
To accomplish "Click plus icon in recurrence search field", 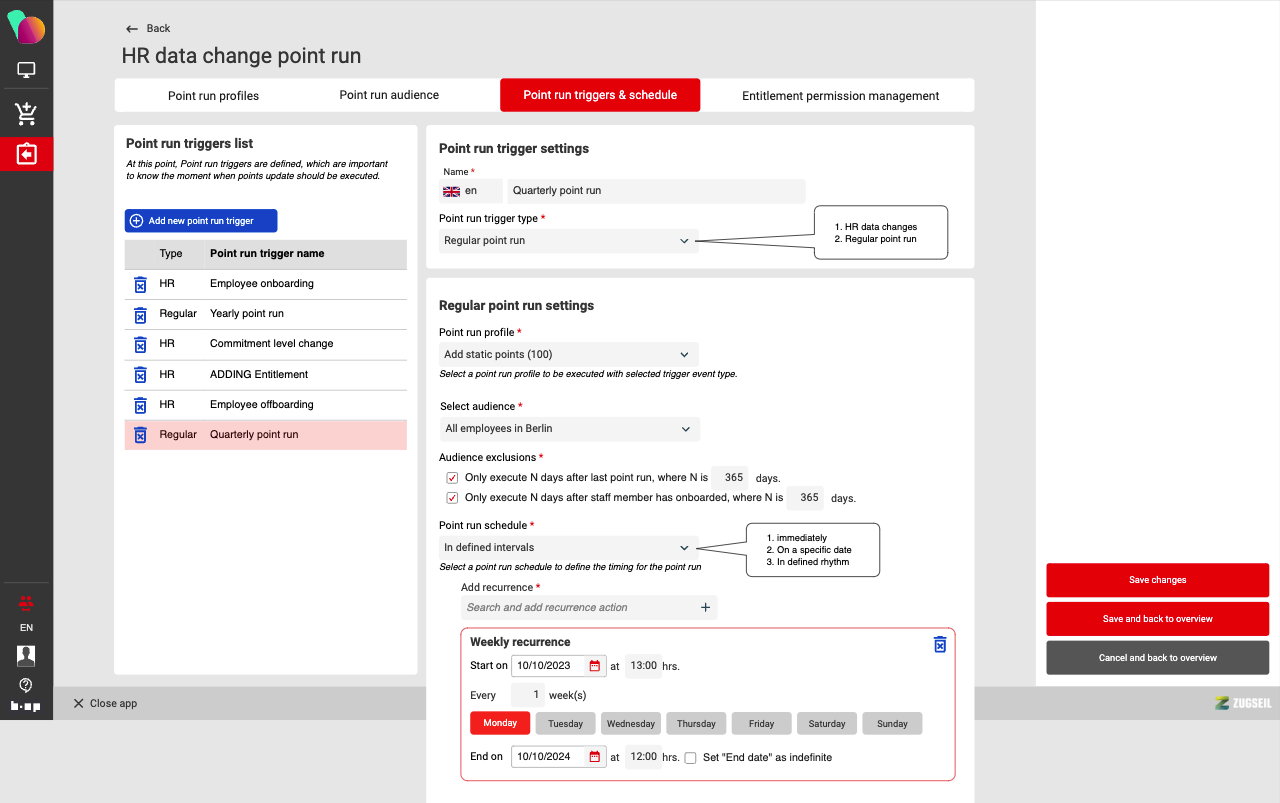I will point(705,607).
